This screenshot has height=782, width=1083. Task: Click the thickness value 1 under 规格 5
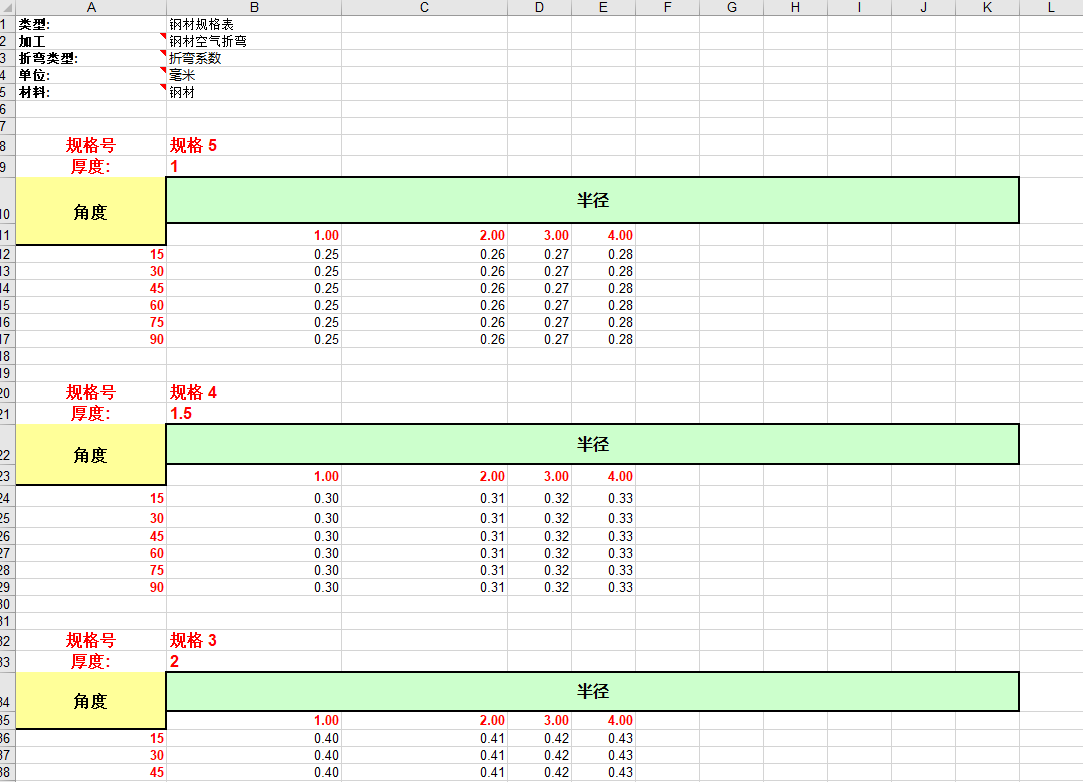tap(254, 166)
